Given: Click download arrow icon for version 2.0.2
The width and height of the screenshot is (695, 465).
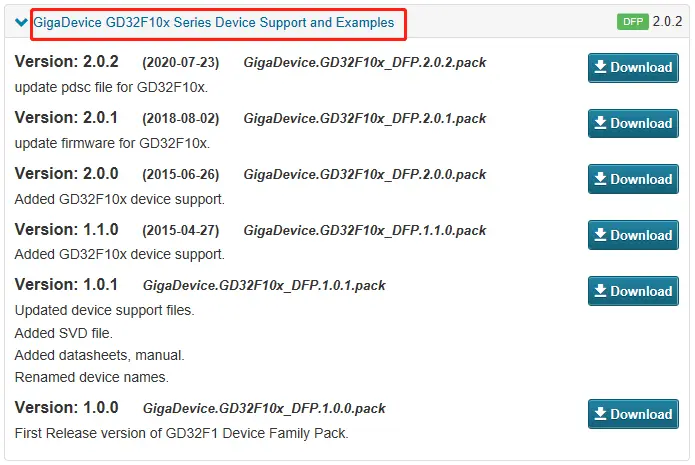Looking at the screenshot, I should pyautogui.click(x=601, y=67).
